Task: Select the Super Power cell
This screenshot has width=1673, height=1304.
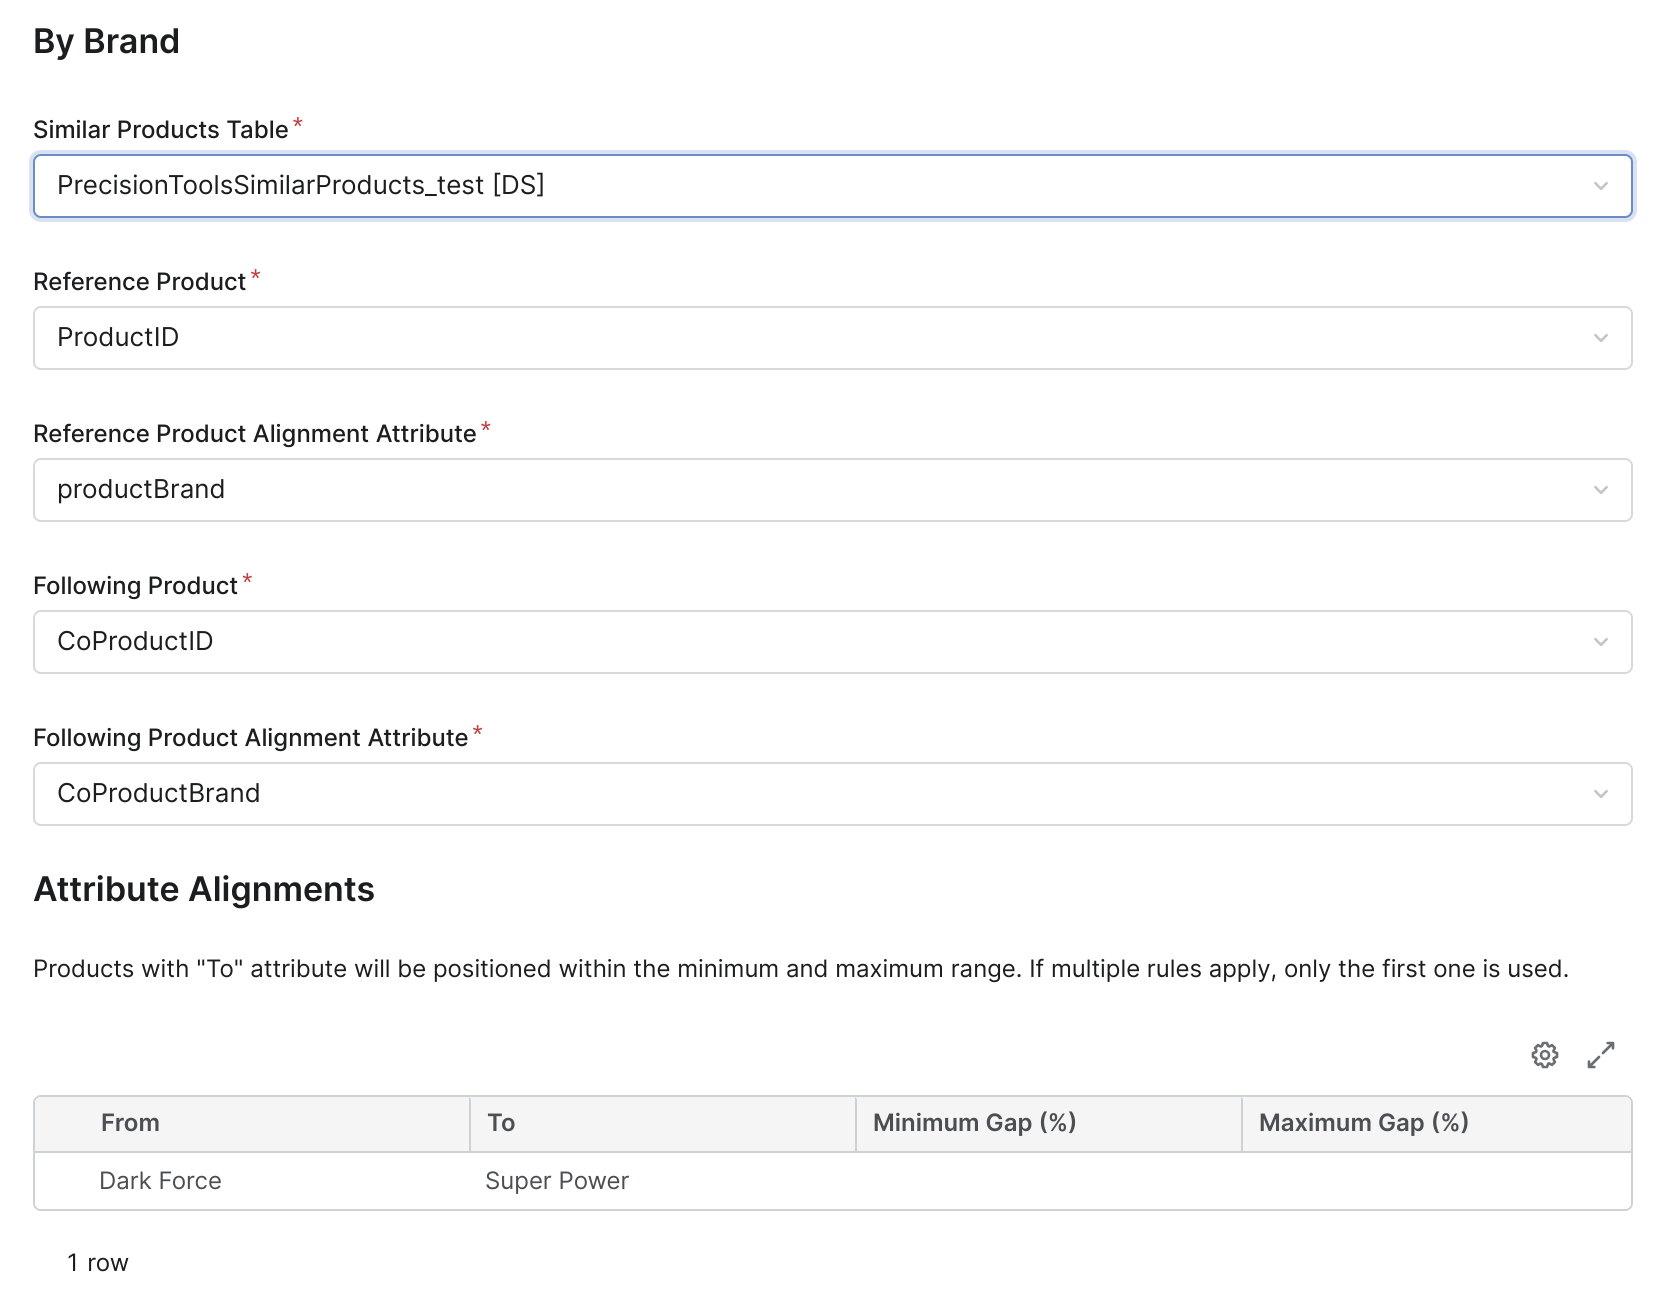Action: coord(557,1181)
